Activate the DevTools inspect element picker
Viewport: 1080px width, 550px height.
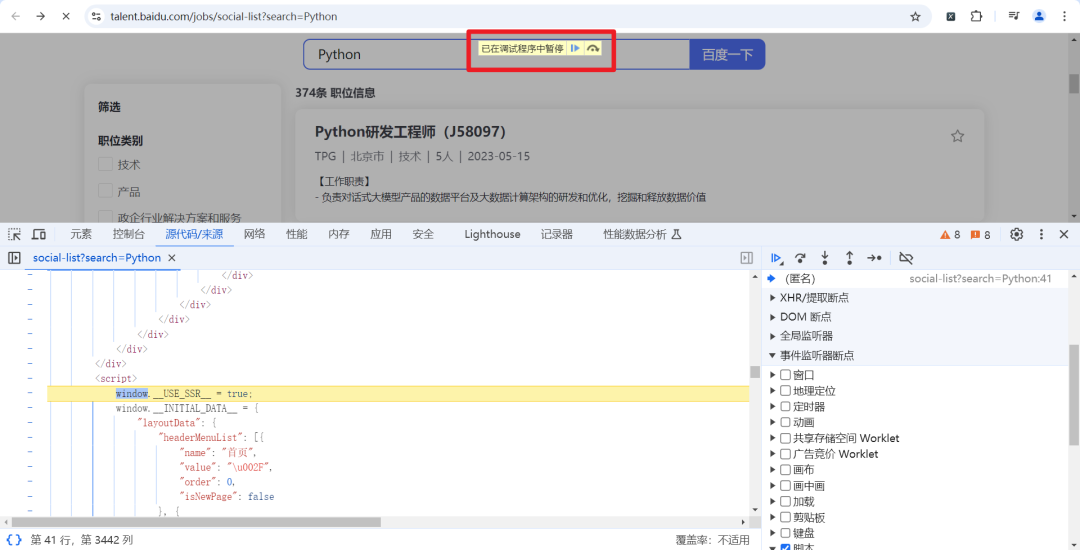(14, 235)
